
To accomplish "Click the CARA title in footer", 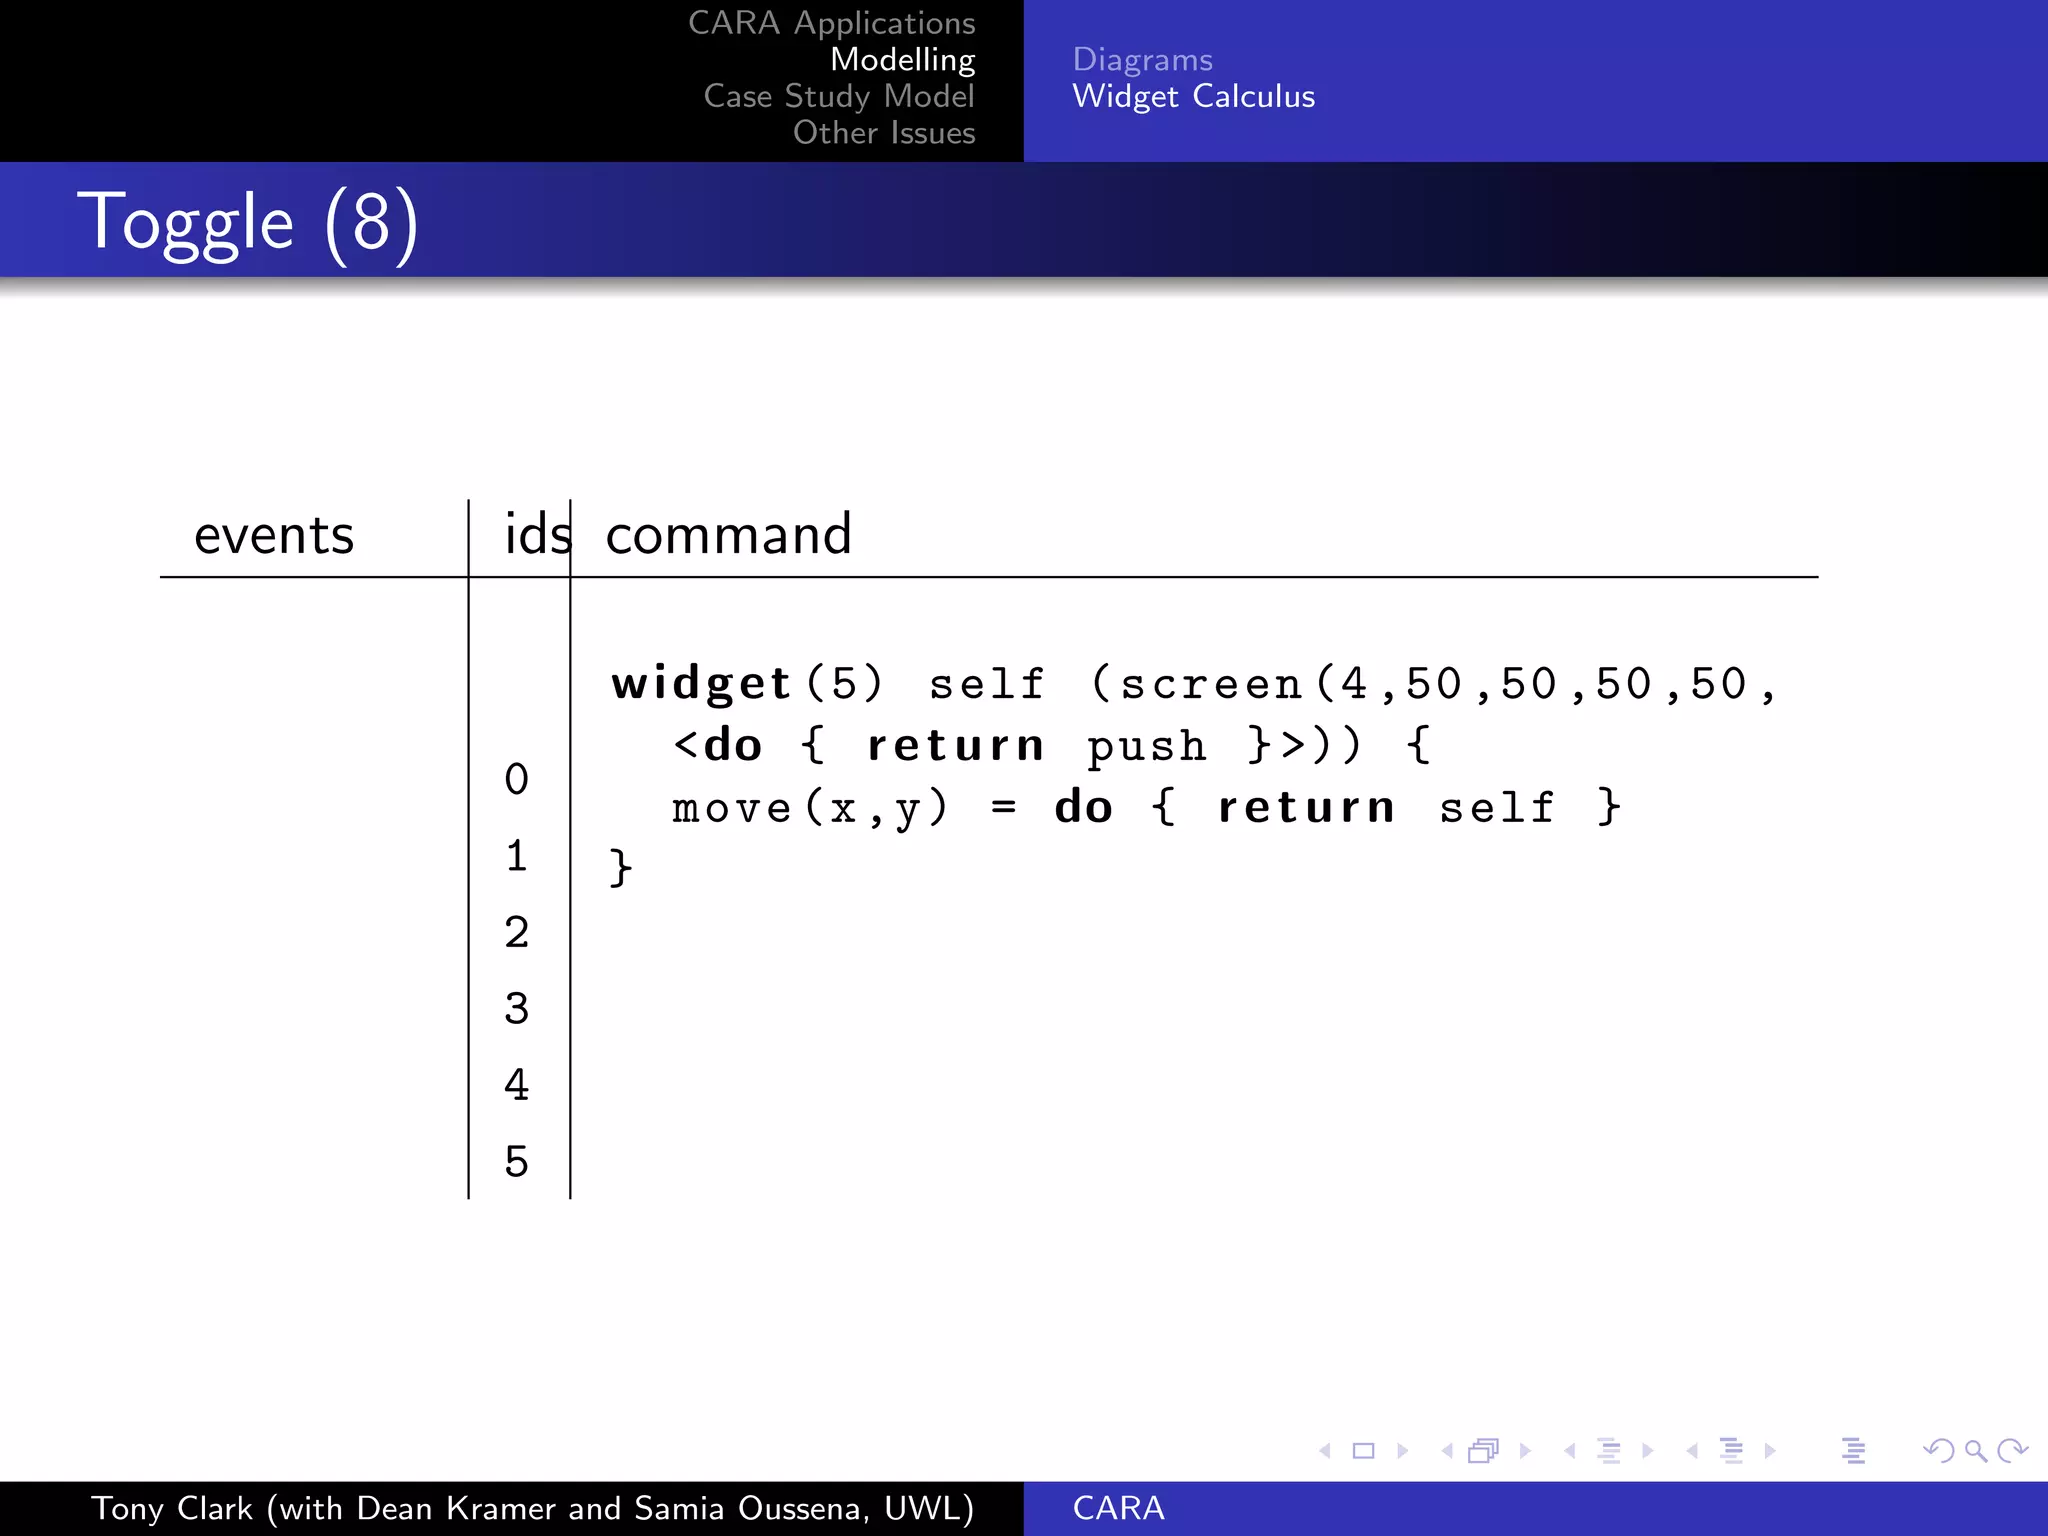I will point(1119,1508).
